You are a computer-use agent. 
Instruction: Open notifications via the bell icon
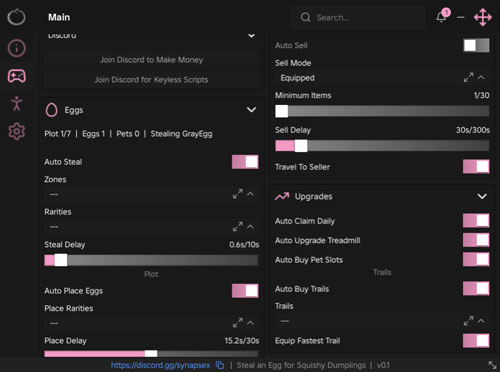[442, 16]
